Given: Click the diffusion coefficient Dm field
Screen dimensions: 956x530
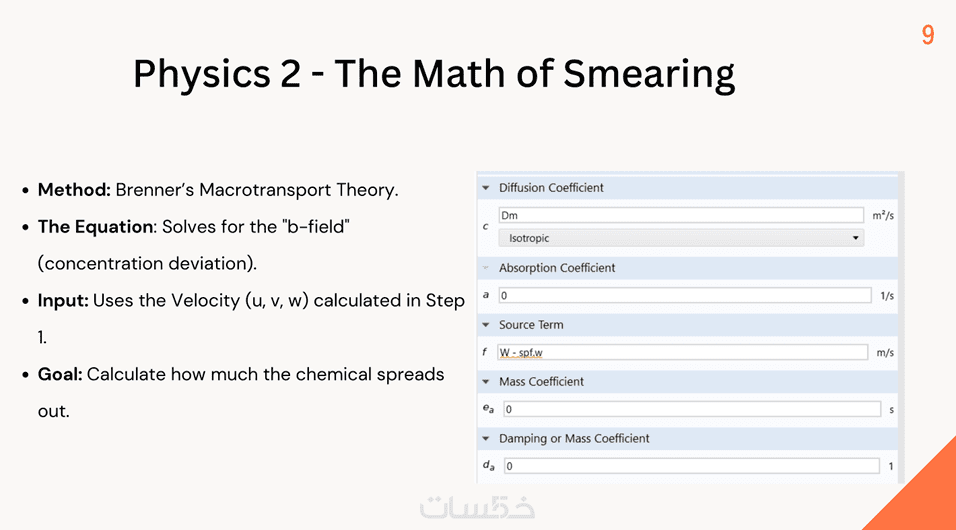Looking at the screenshot, I should [680, 215].
